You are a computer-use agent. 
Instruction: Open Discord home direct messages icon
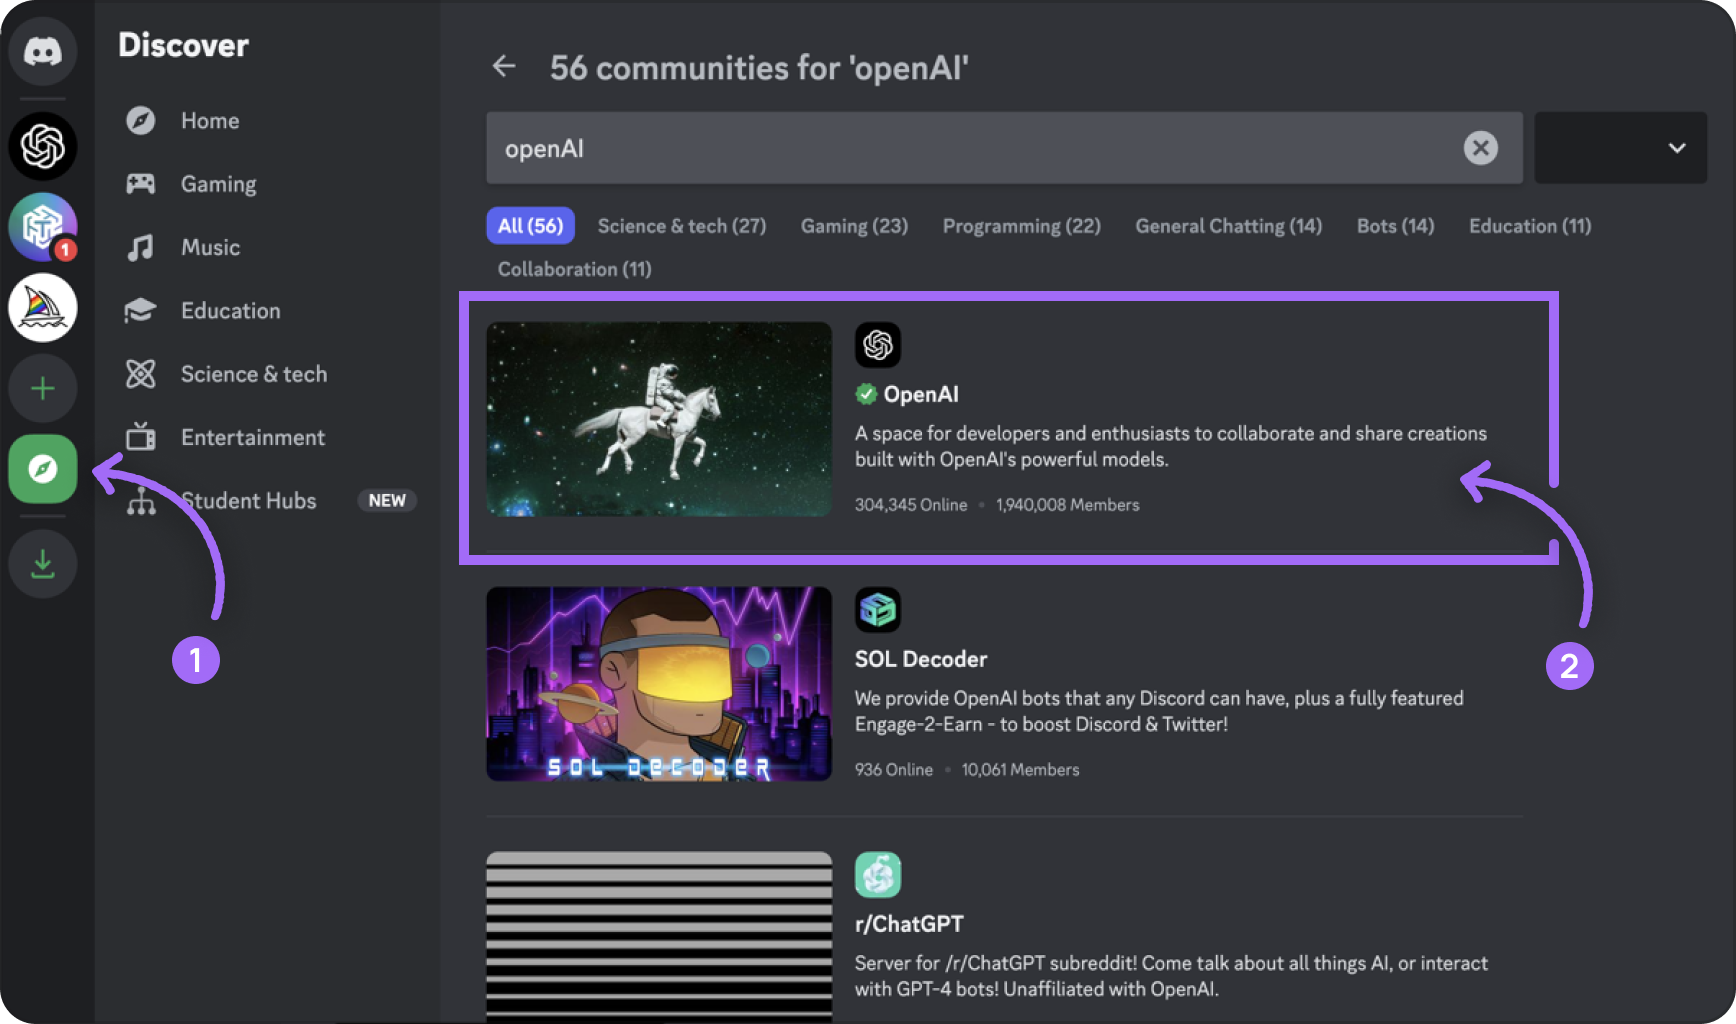[43, 52]
